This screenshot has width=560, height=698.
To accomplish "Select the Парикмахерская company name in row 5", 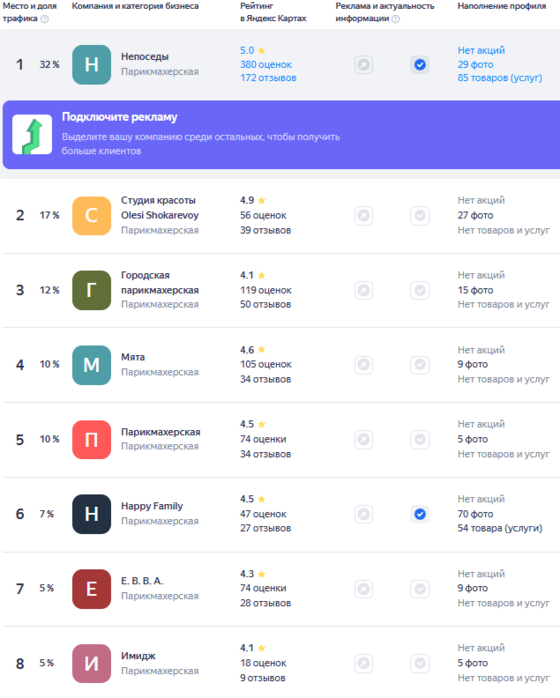I will click(x=161, y=432).
